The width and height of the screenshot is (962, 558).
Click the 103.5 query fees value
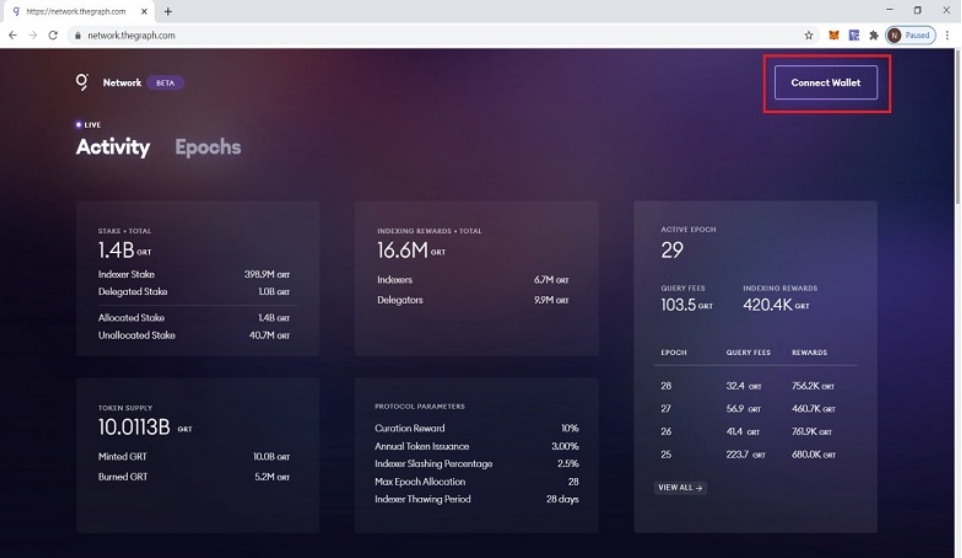pyautogui.click(x=678, y=305)
